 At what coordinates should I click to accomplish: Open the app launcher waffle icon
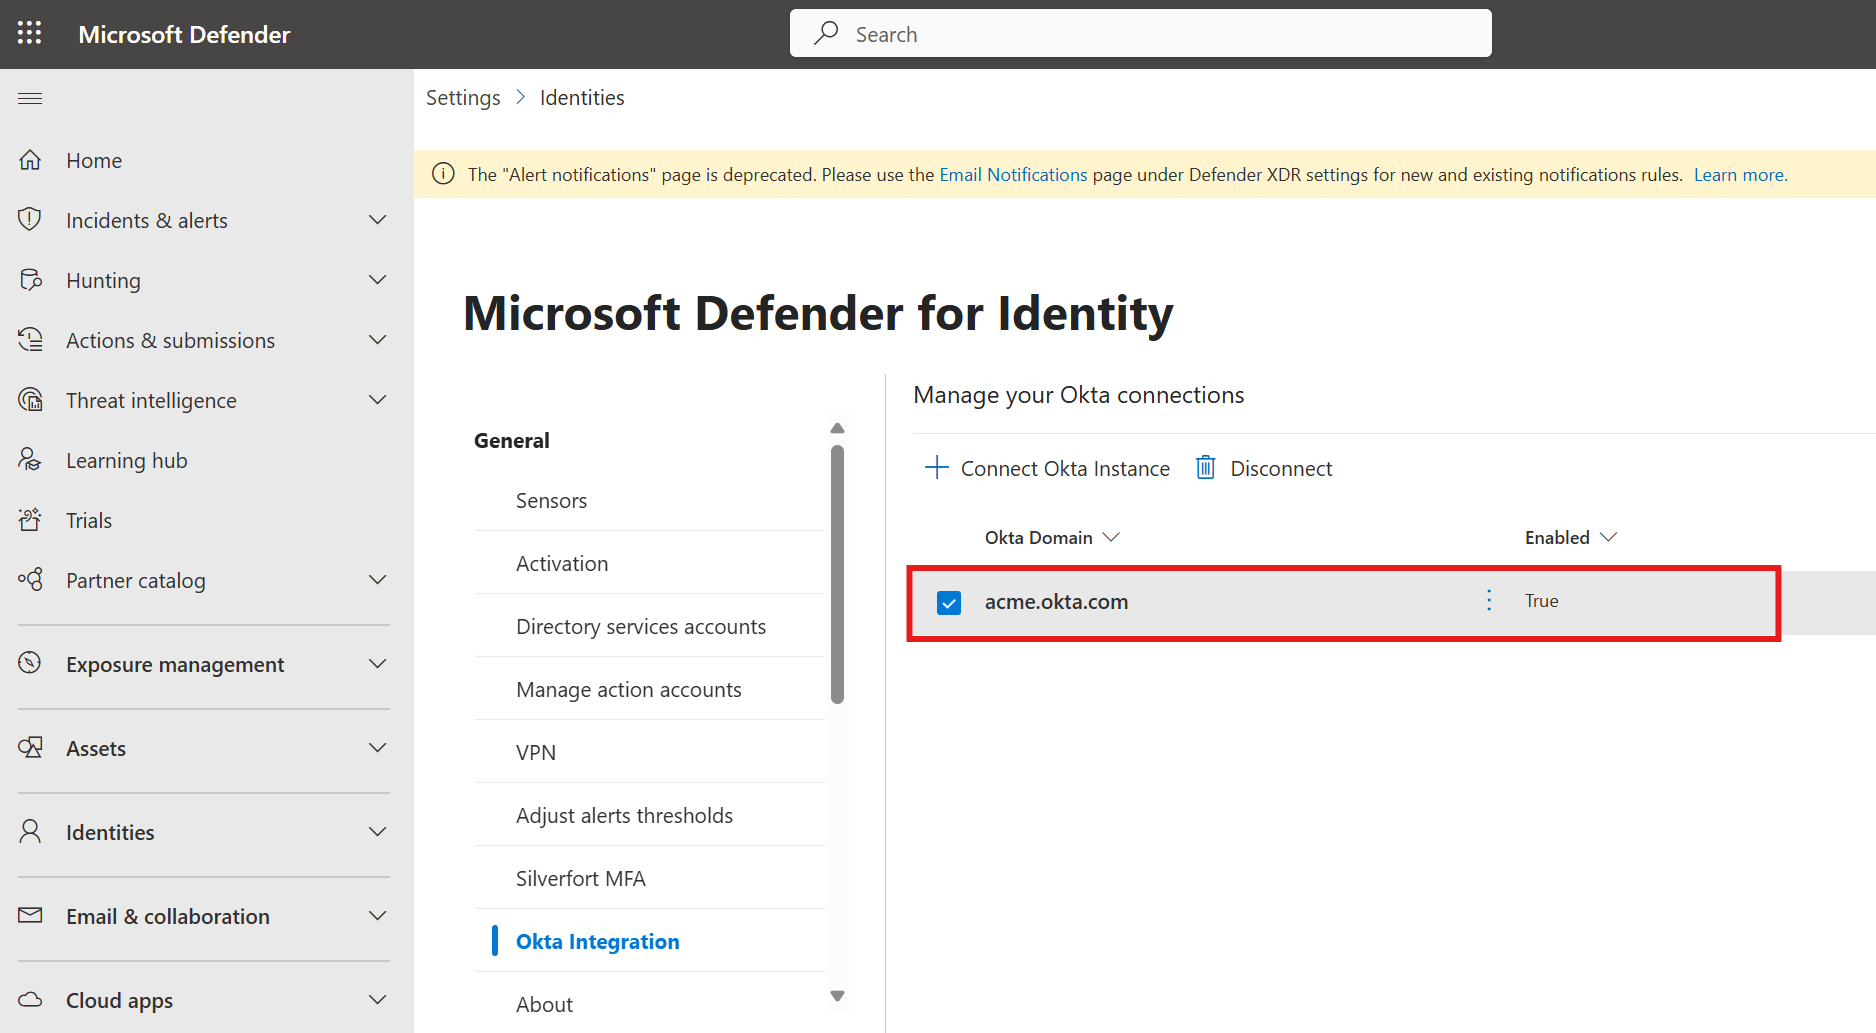coord(30,33)
